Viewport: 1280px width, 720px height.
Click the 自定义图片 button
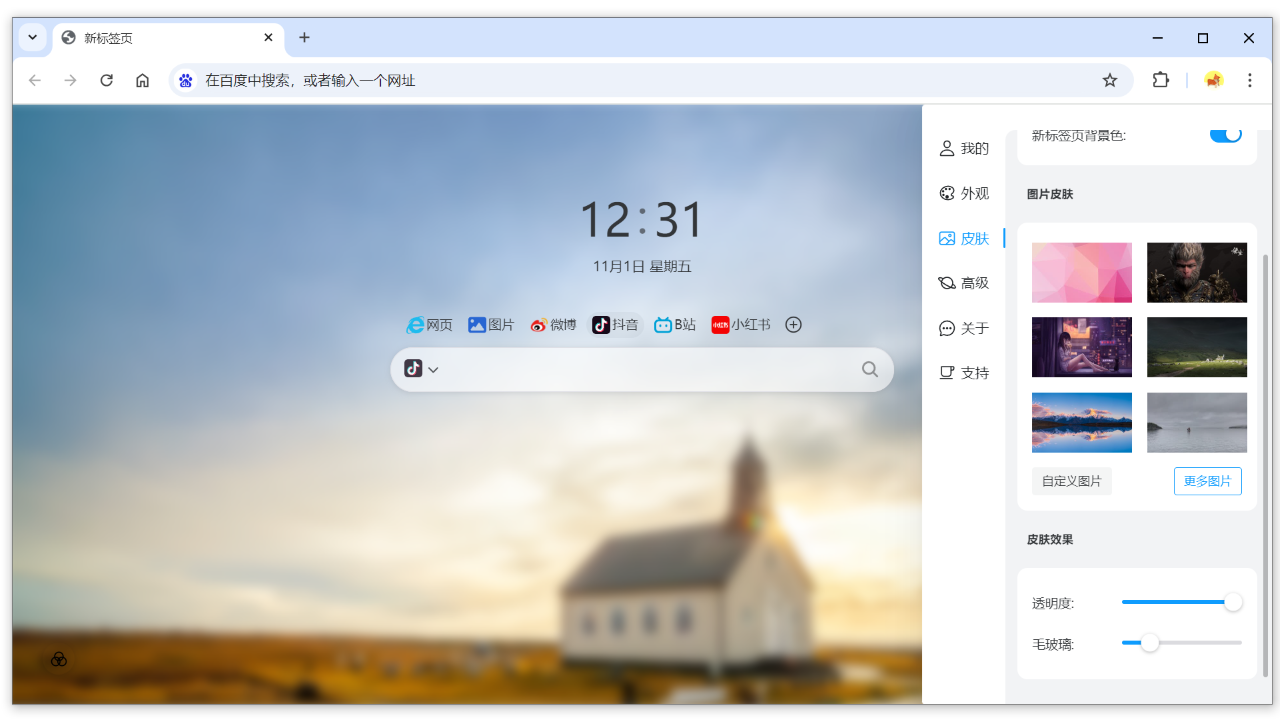[1071, 481]
